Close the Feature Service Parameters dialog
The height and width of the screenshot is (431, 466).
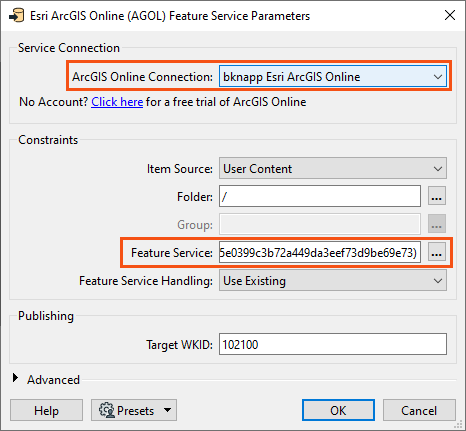pos(450,15)
